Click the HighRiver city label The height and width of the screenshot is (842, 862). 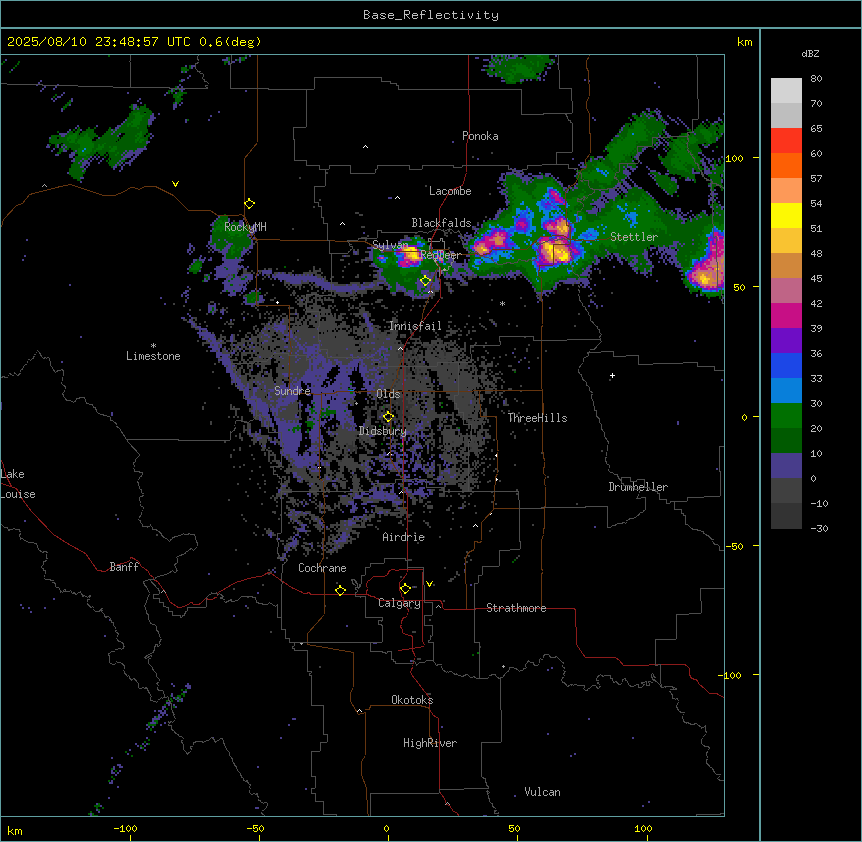[430, 743]
